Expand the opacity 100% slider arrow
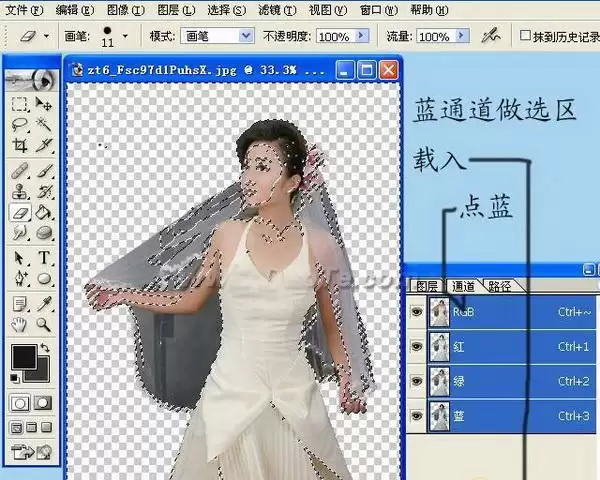600x480 pixels. tap(362, 36)
